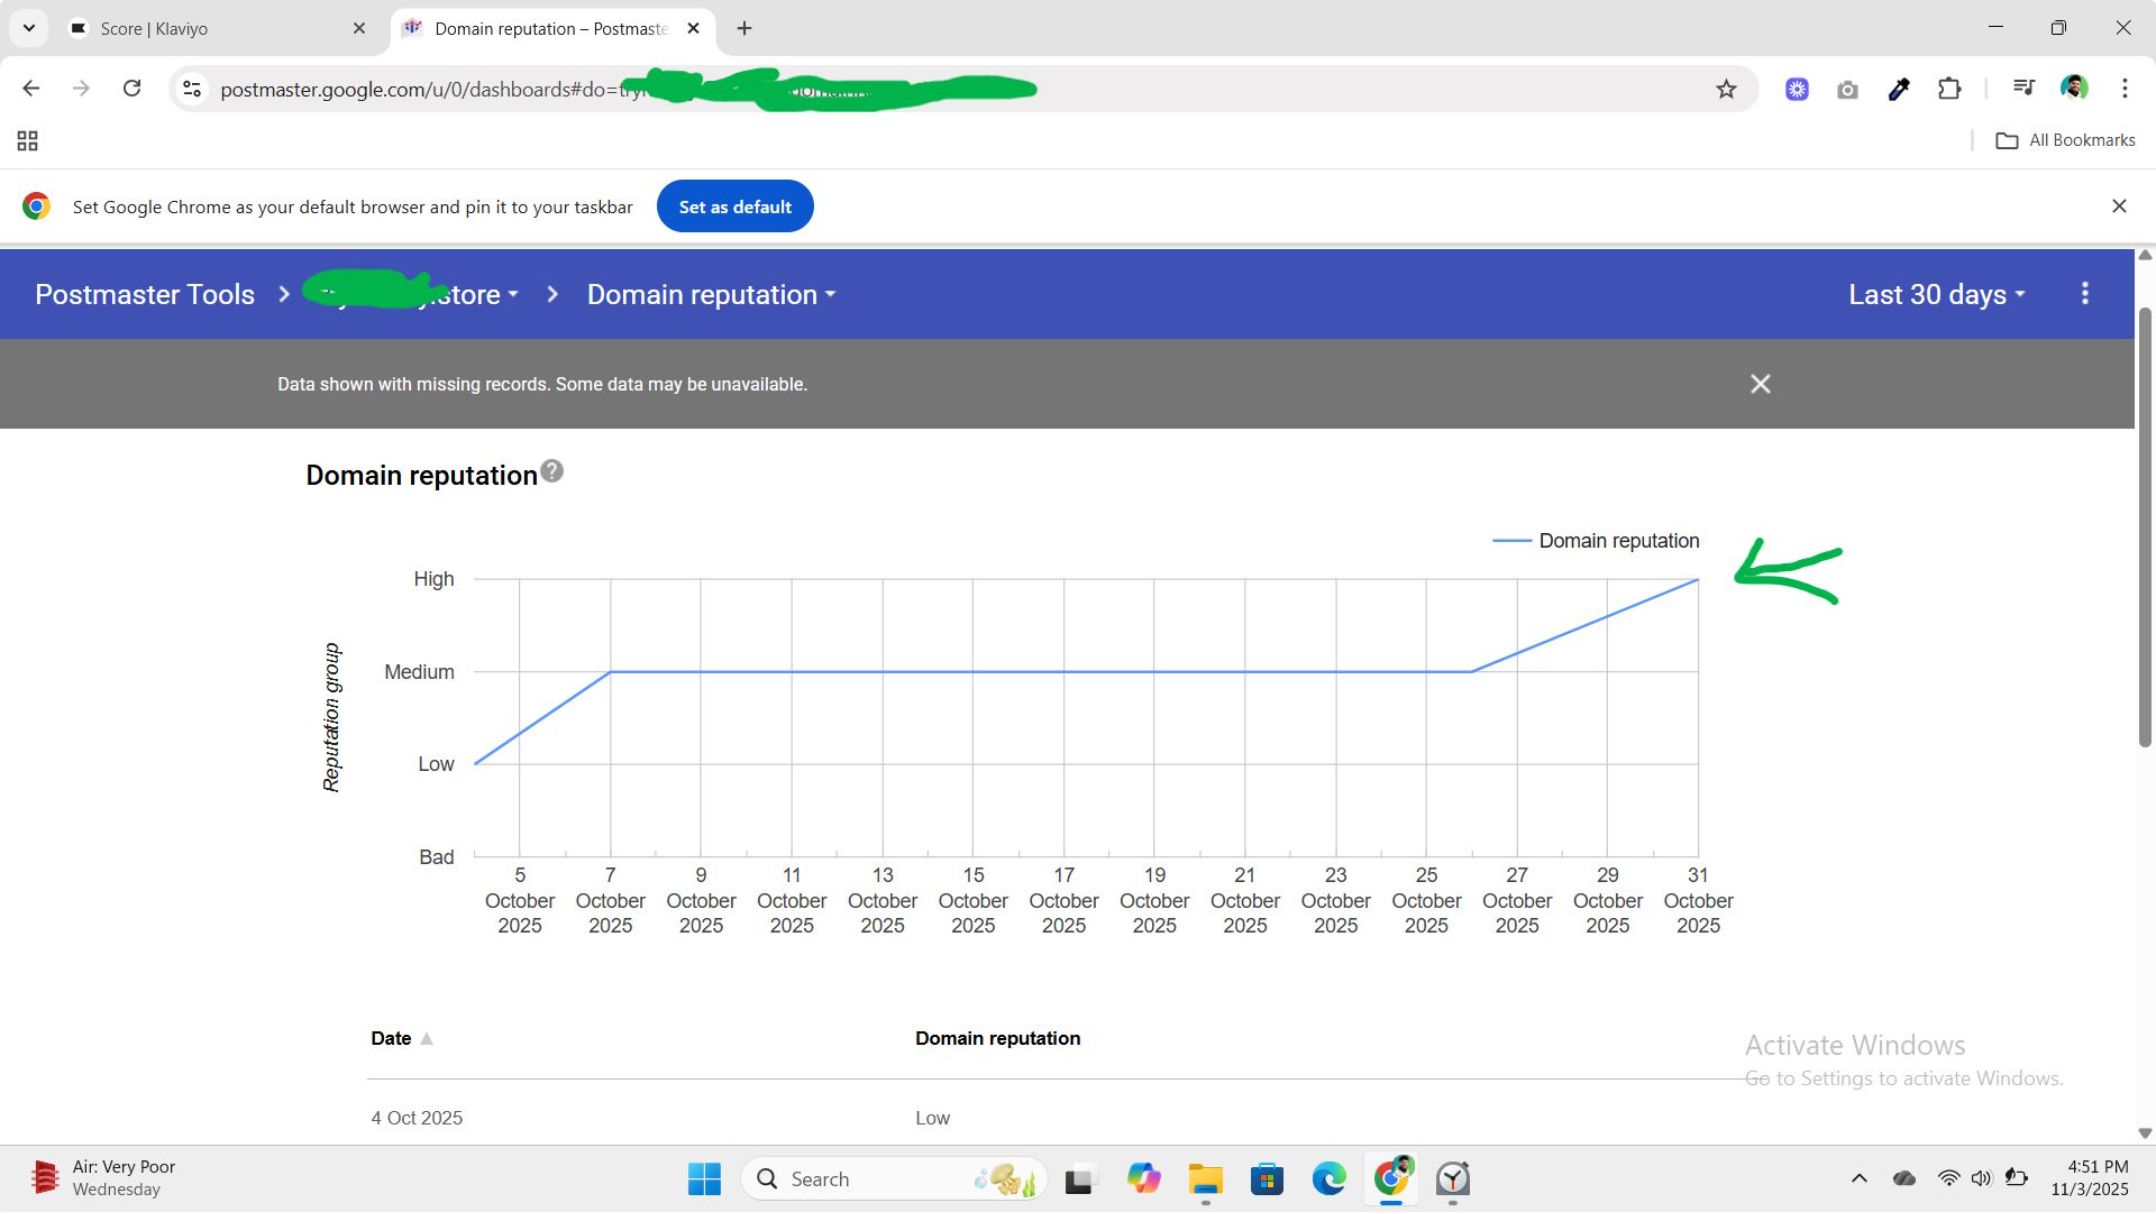Click the OneDrive cloud tray icon
The height and width of the screenshot is (1214, 2156).
[x=1904, y=1178]
